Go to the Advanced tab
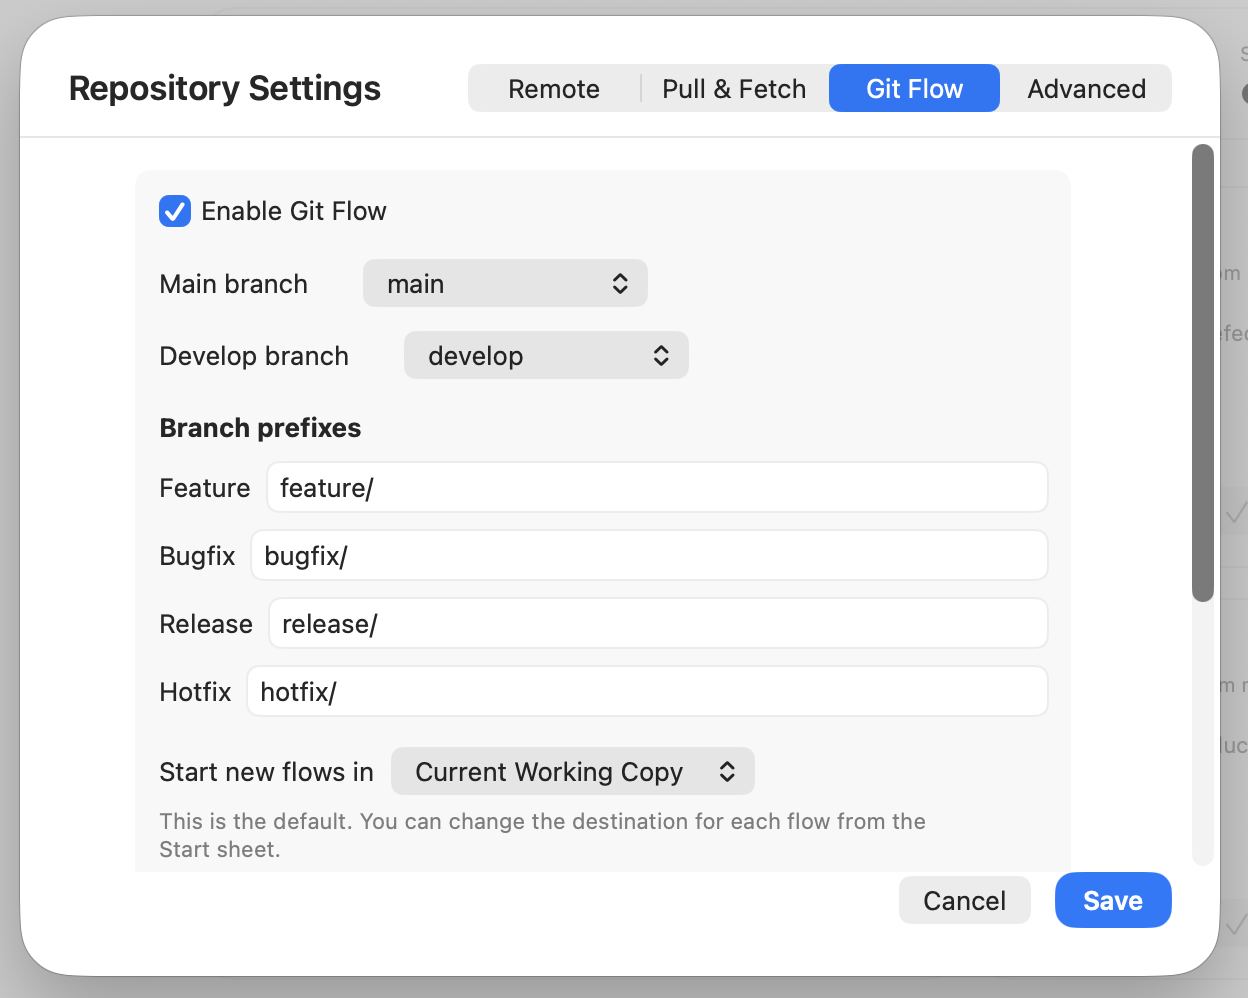1248x998 pixels. pos(1086,89)
